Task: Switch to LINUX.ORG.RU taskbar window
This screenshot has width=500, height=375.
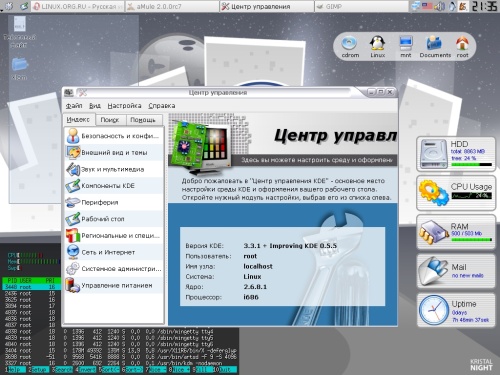Action: click(77, 6)
